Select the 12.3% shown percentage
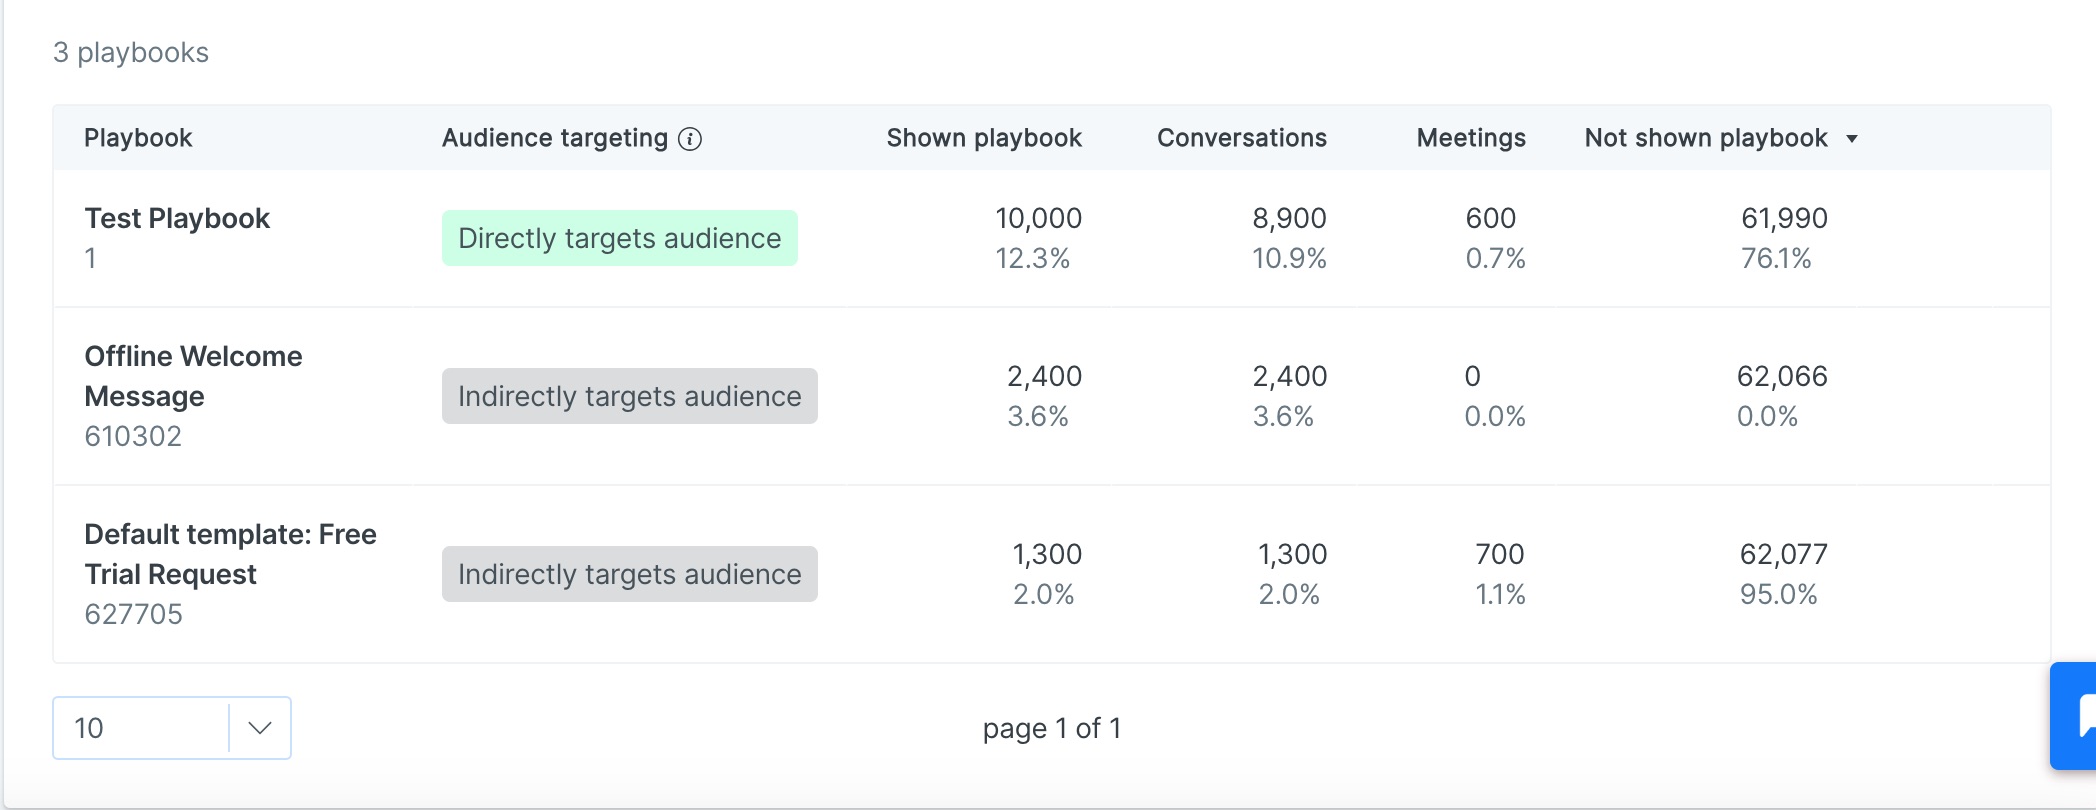 tap(1032, 258)
